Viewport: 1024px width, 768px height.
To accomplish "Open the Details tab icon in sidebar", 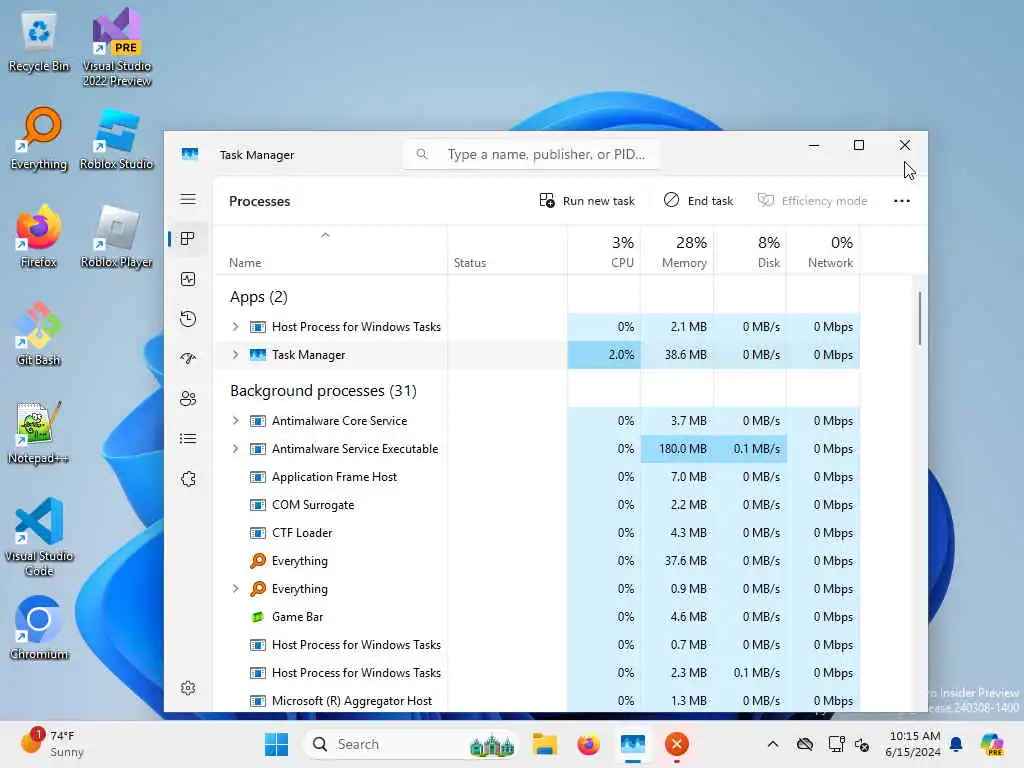I will [x=188, y=438].
